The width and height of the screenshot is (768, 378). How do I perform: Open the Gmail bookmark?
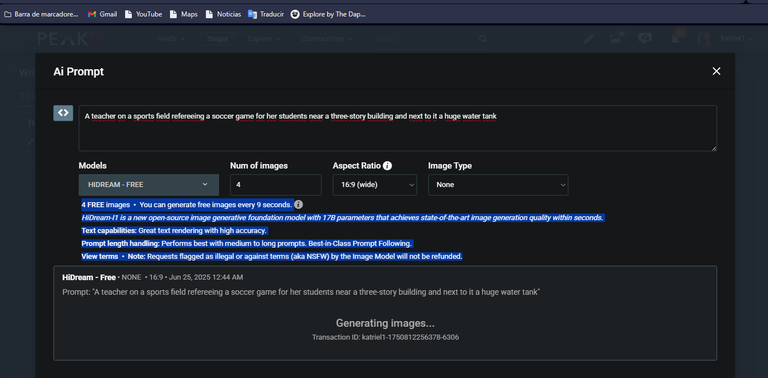102,14
